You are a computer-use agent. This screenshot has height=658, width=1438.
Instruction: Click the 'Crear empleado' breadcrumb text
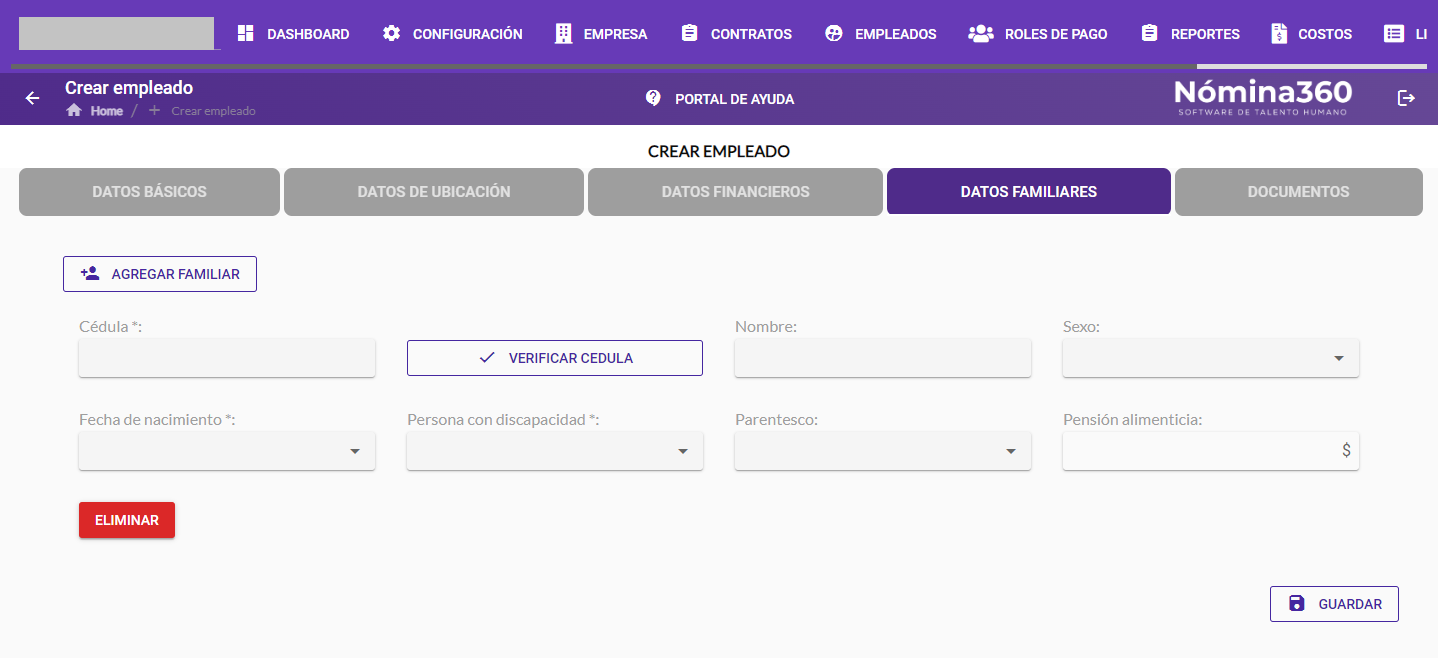[213, 111]
